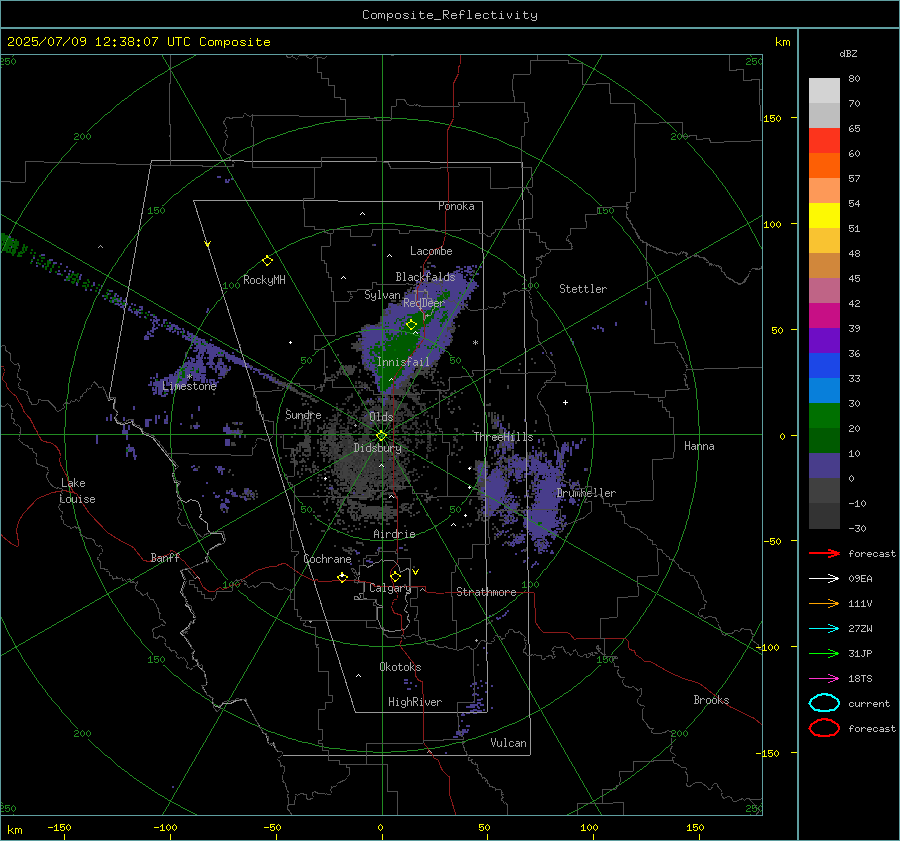The height and width of the screenshot is (841, 900).
Task: Click the Airdrie town label
Action: pos(394,534)
